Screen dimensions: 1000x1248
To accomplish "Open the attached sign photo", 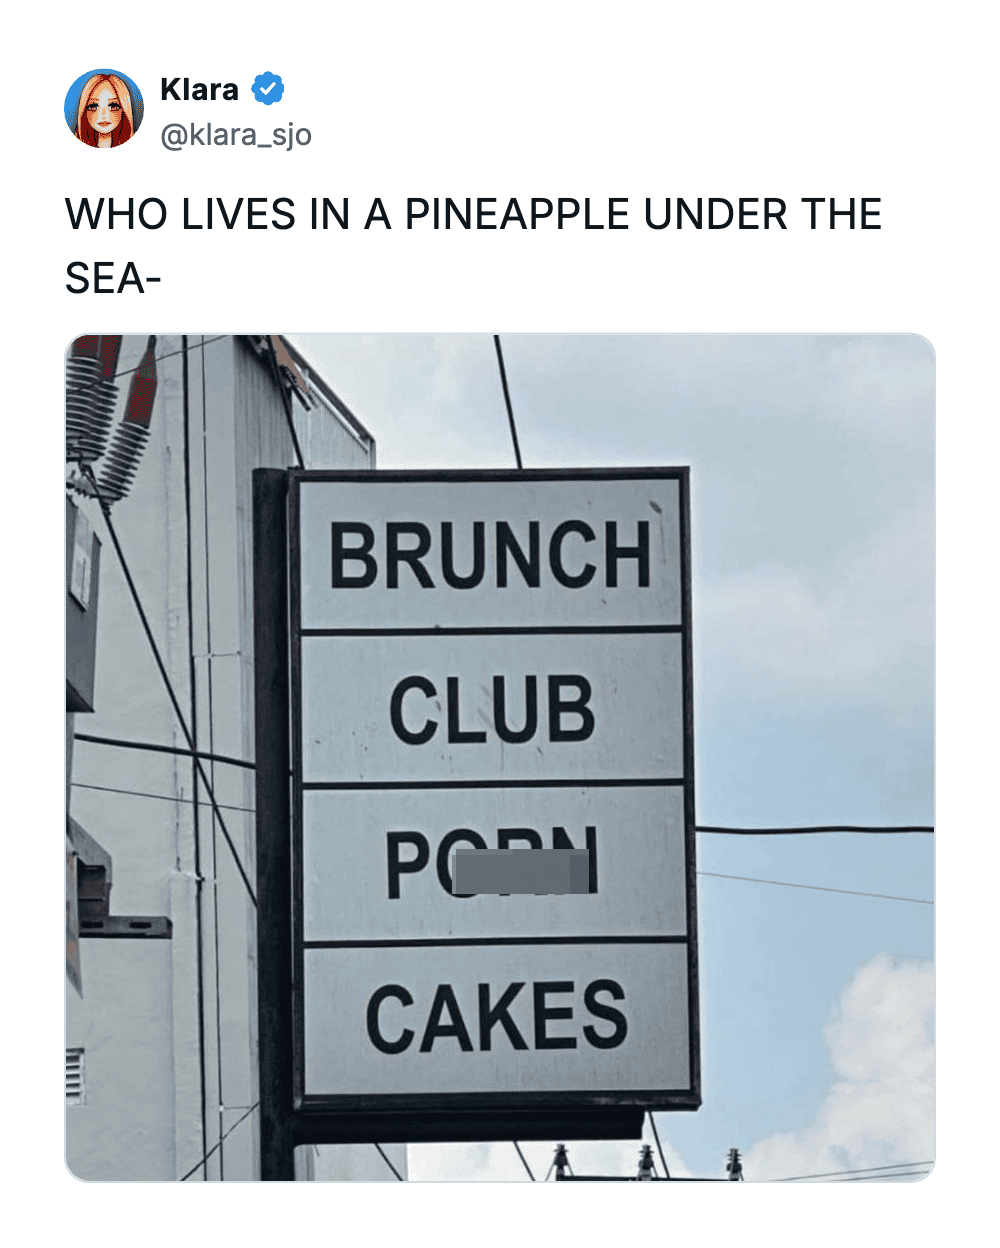I will 500,757.
